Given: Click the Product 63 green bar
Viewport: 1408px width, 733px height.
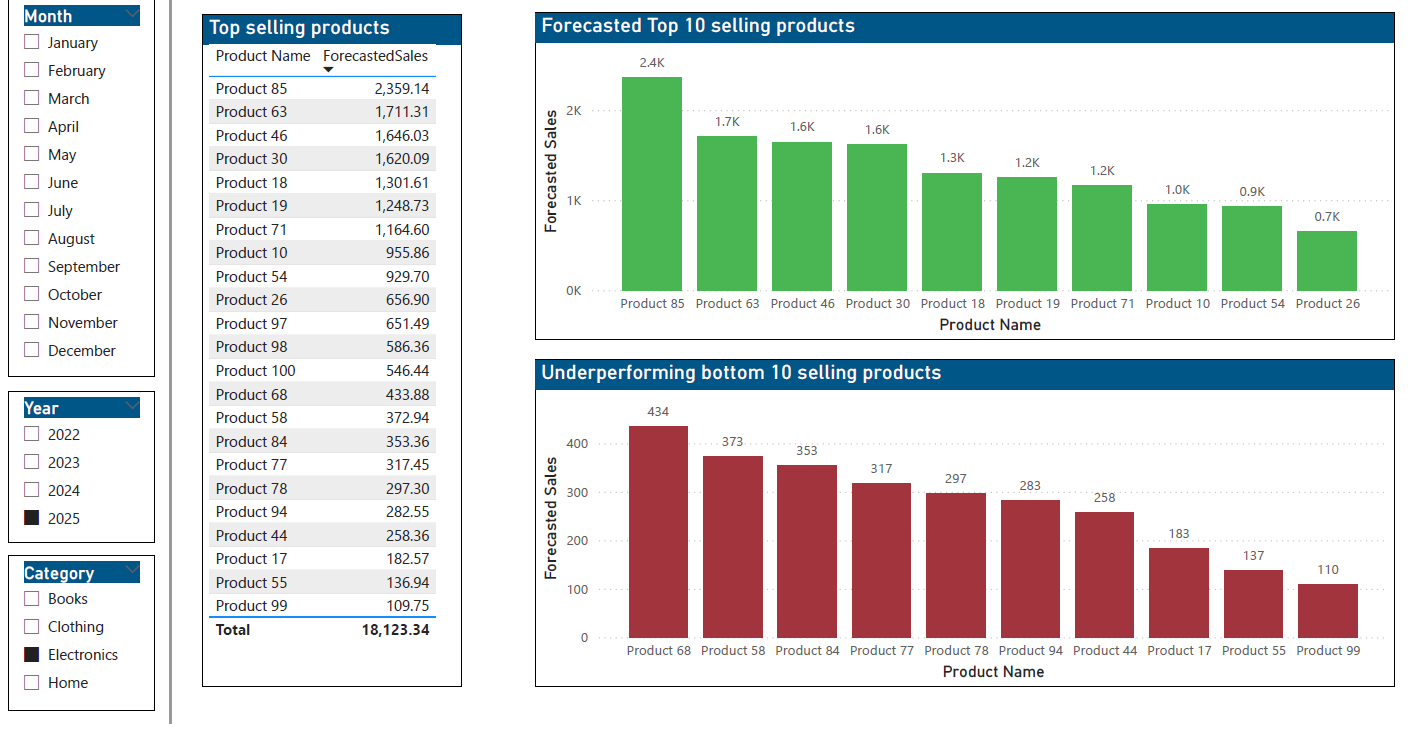Looking at the screenshot, I should coord(727,213).
